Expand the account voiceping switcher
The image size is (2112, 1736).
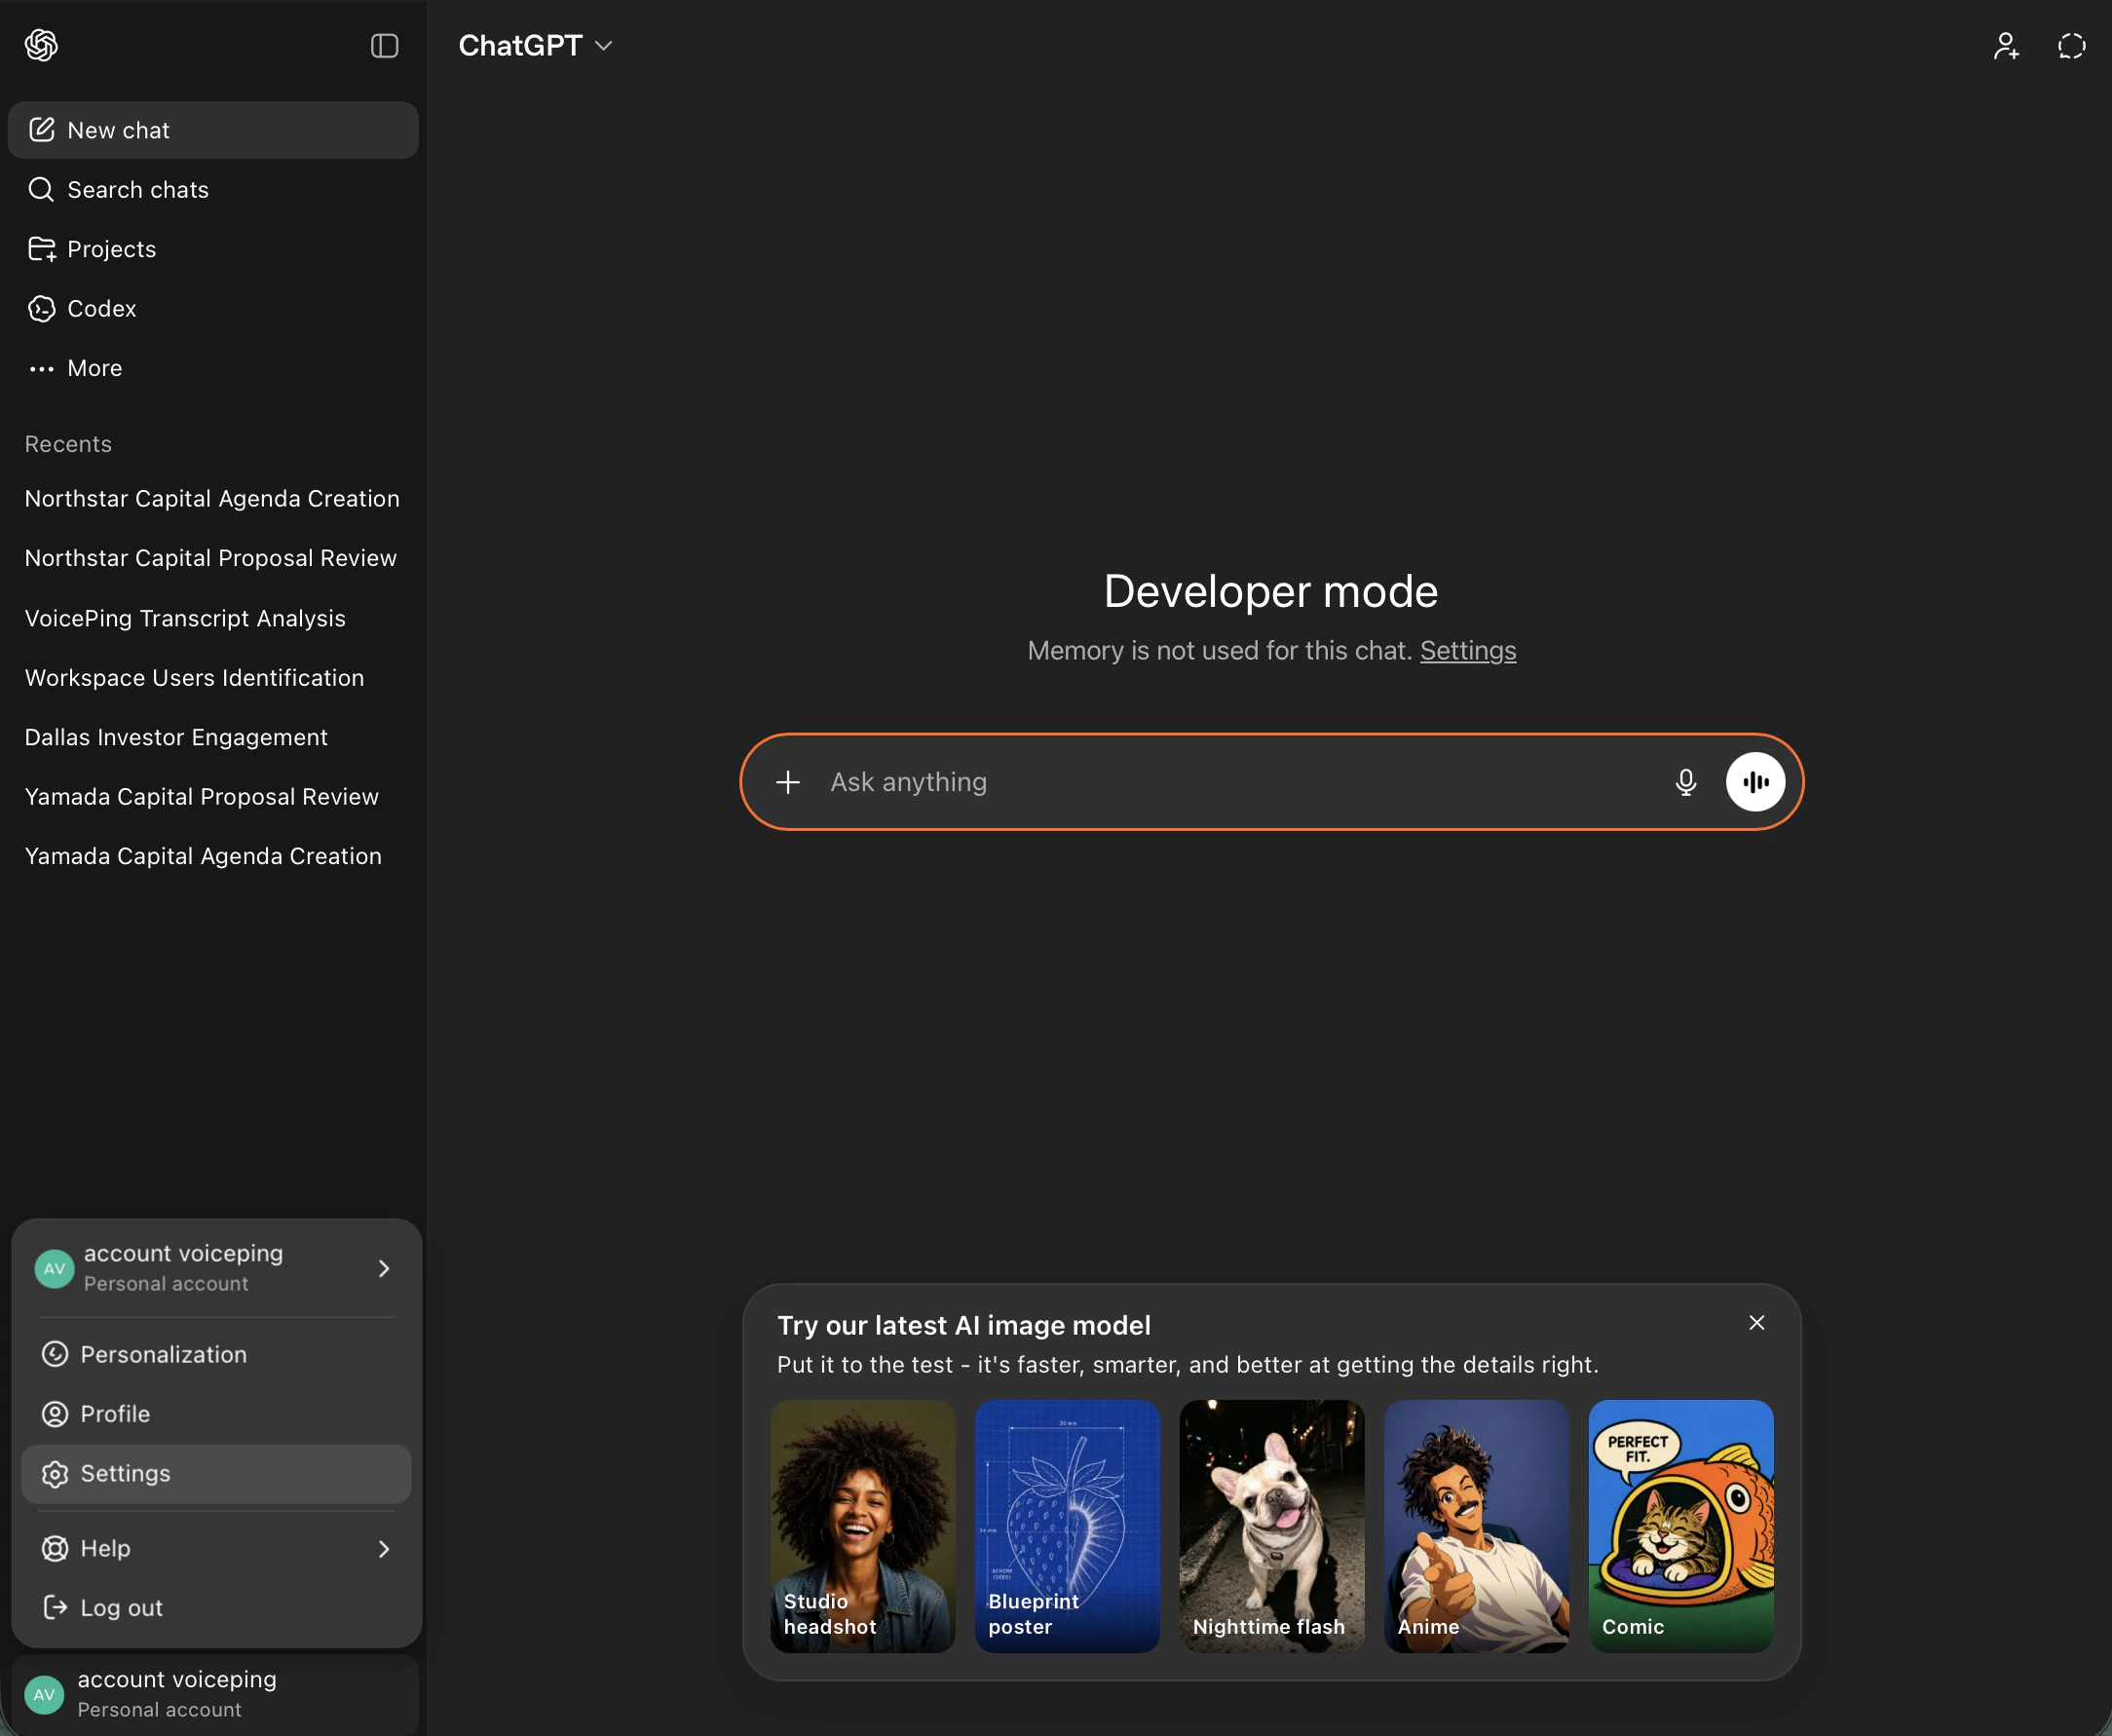pos(215,1267)
